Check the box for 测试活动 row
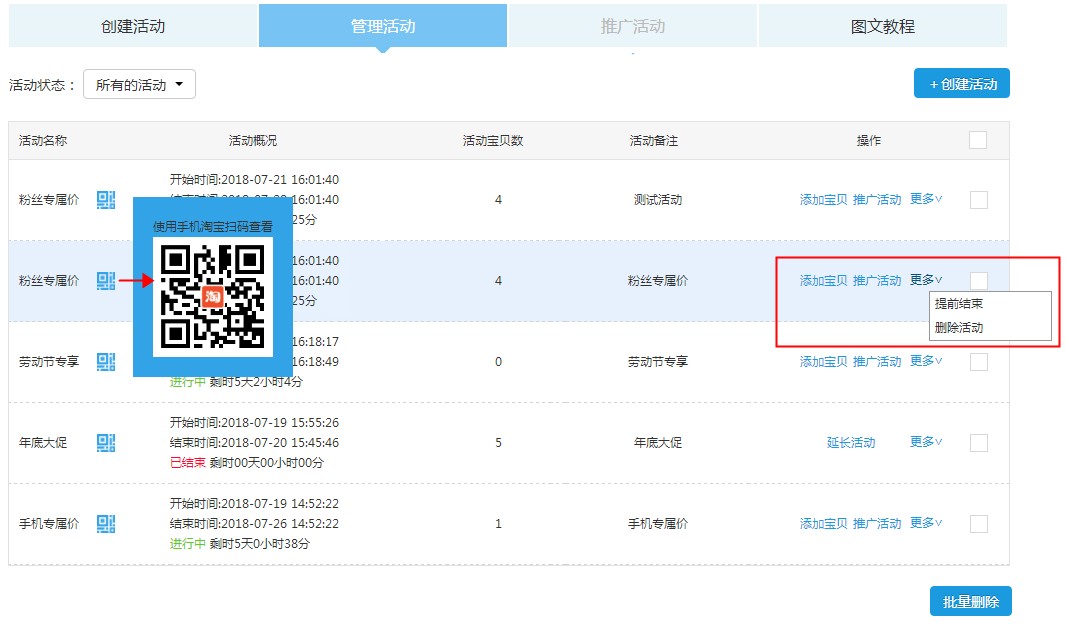This screenshot has width=1066, height=633. (978, 200)
